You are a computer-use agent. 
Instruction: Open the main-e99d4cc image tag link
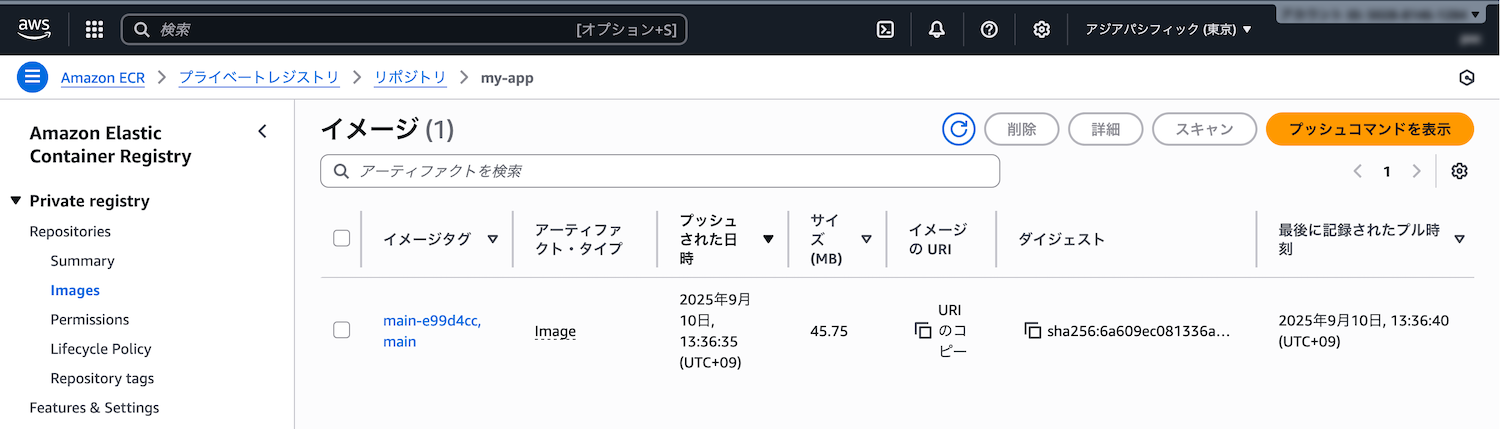(x=431, y=321)
